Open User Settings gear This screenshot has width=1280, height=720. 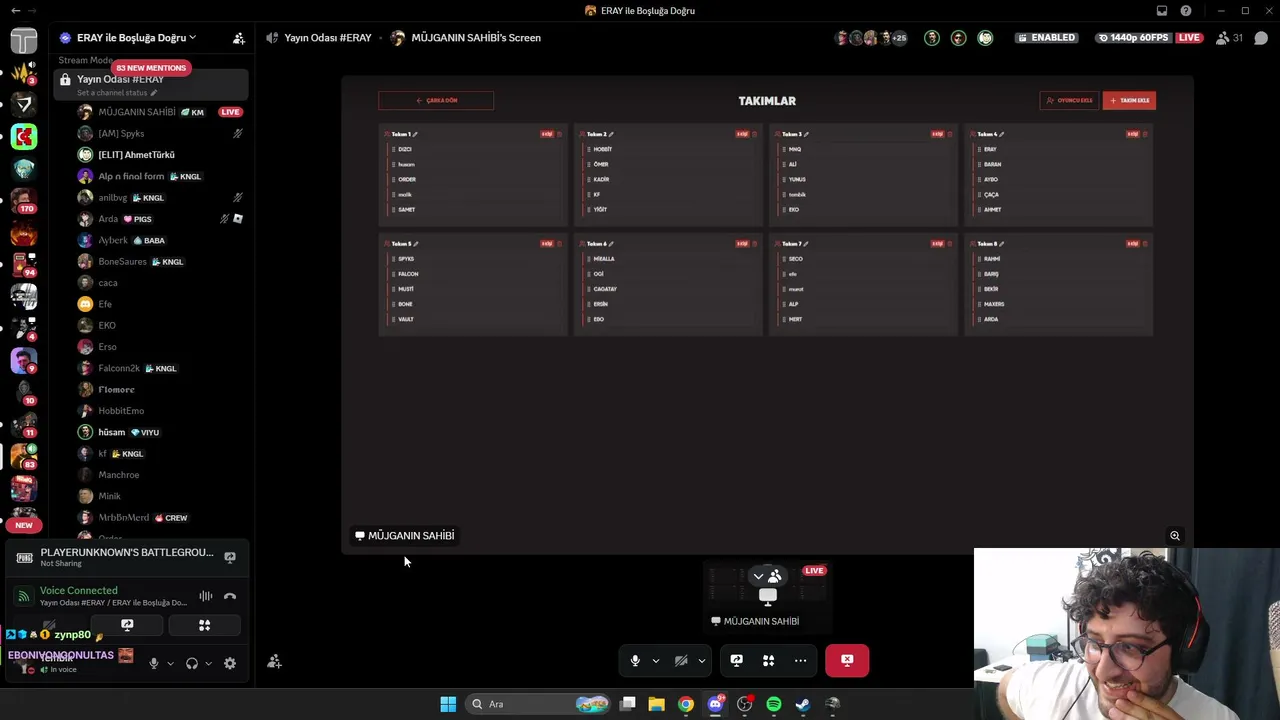tap(230, 663)
